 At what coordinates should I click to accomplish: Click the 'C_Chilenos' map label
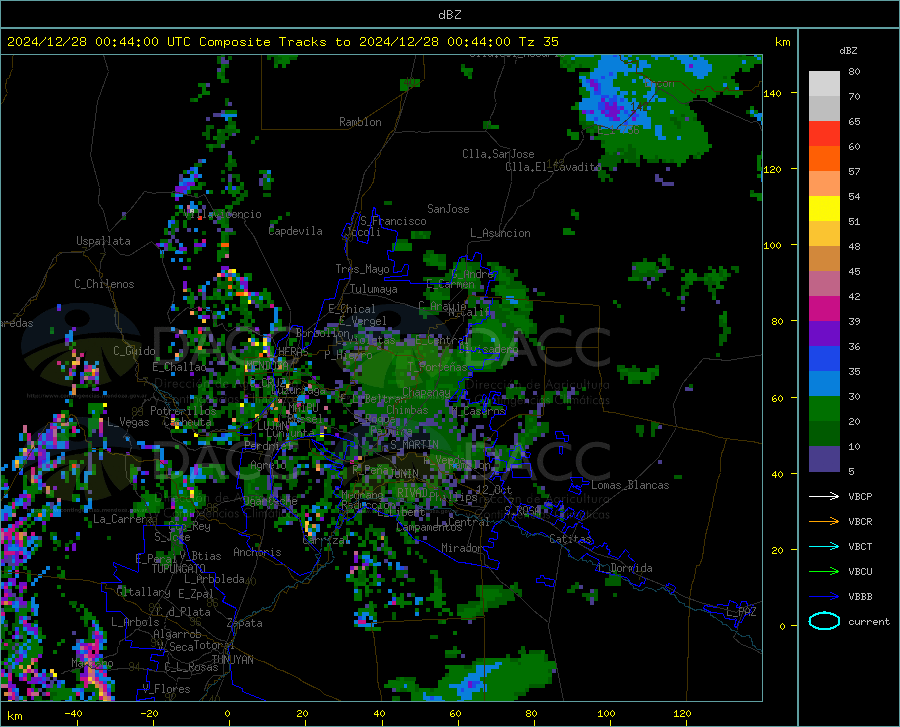104,284
